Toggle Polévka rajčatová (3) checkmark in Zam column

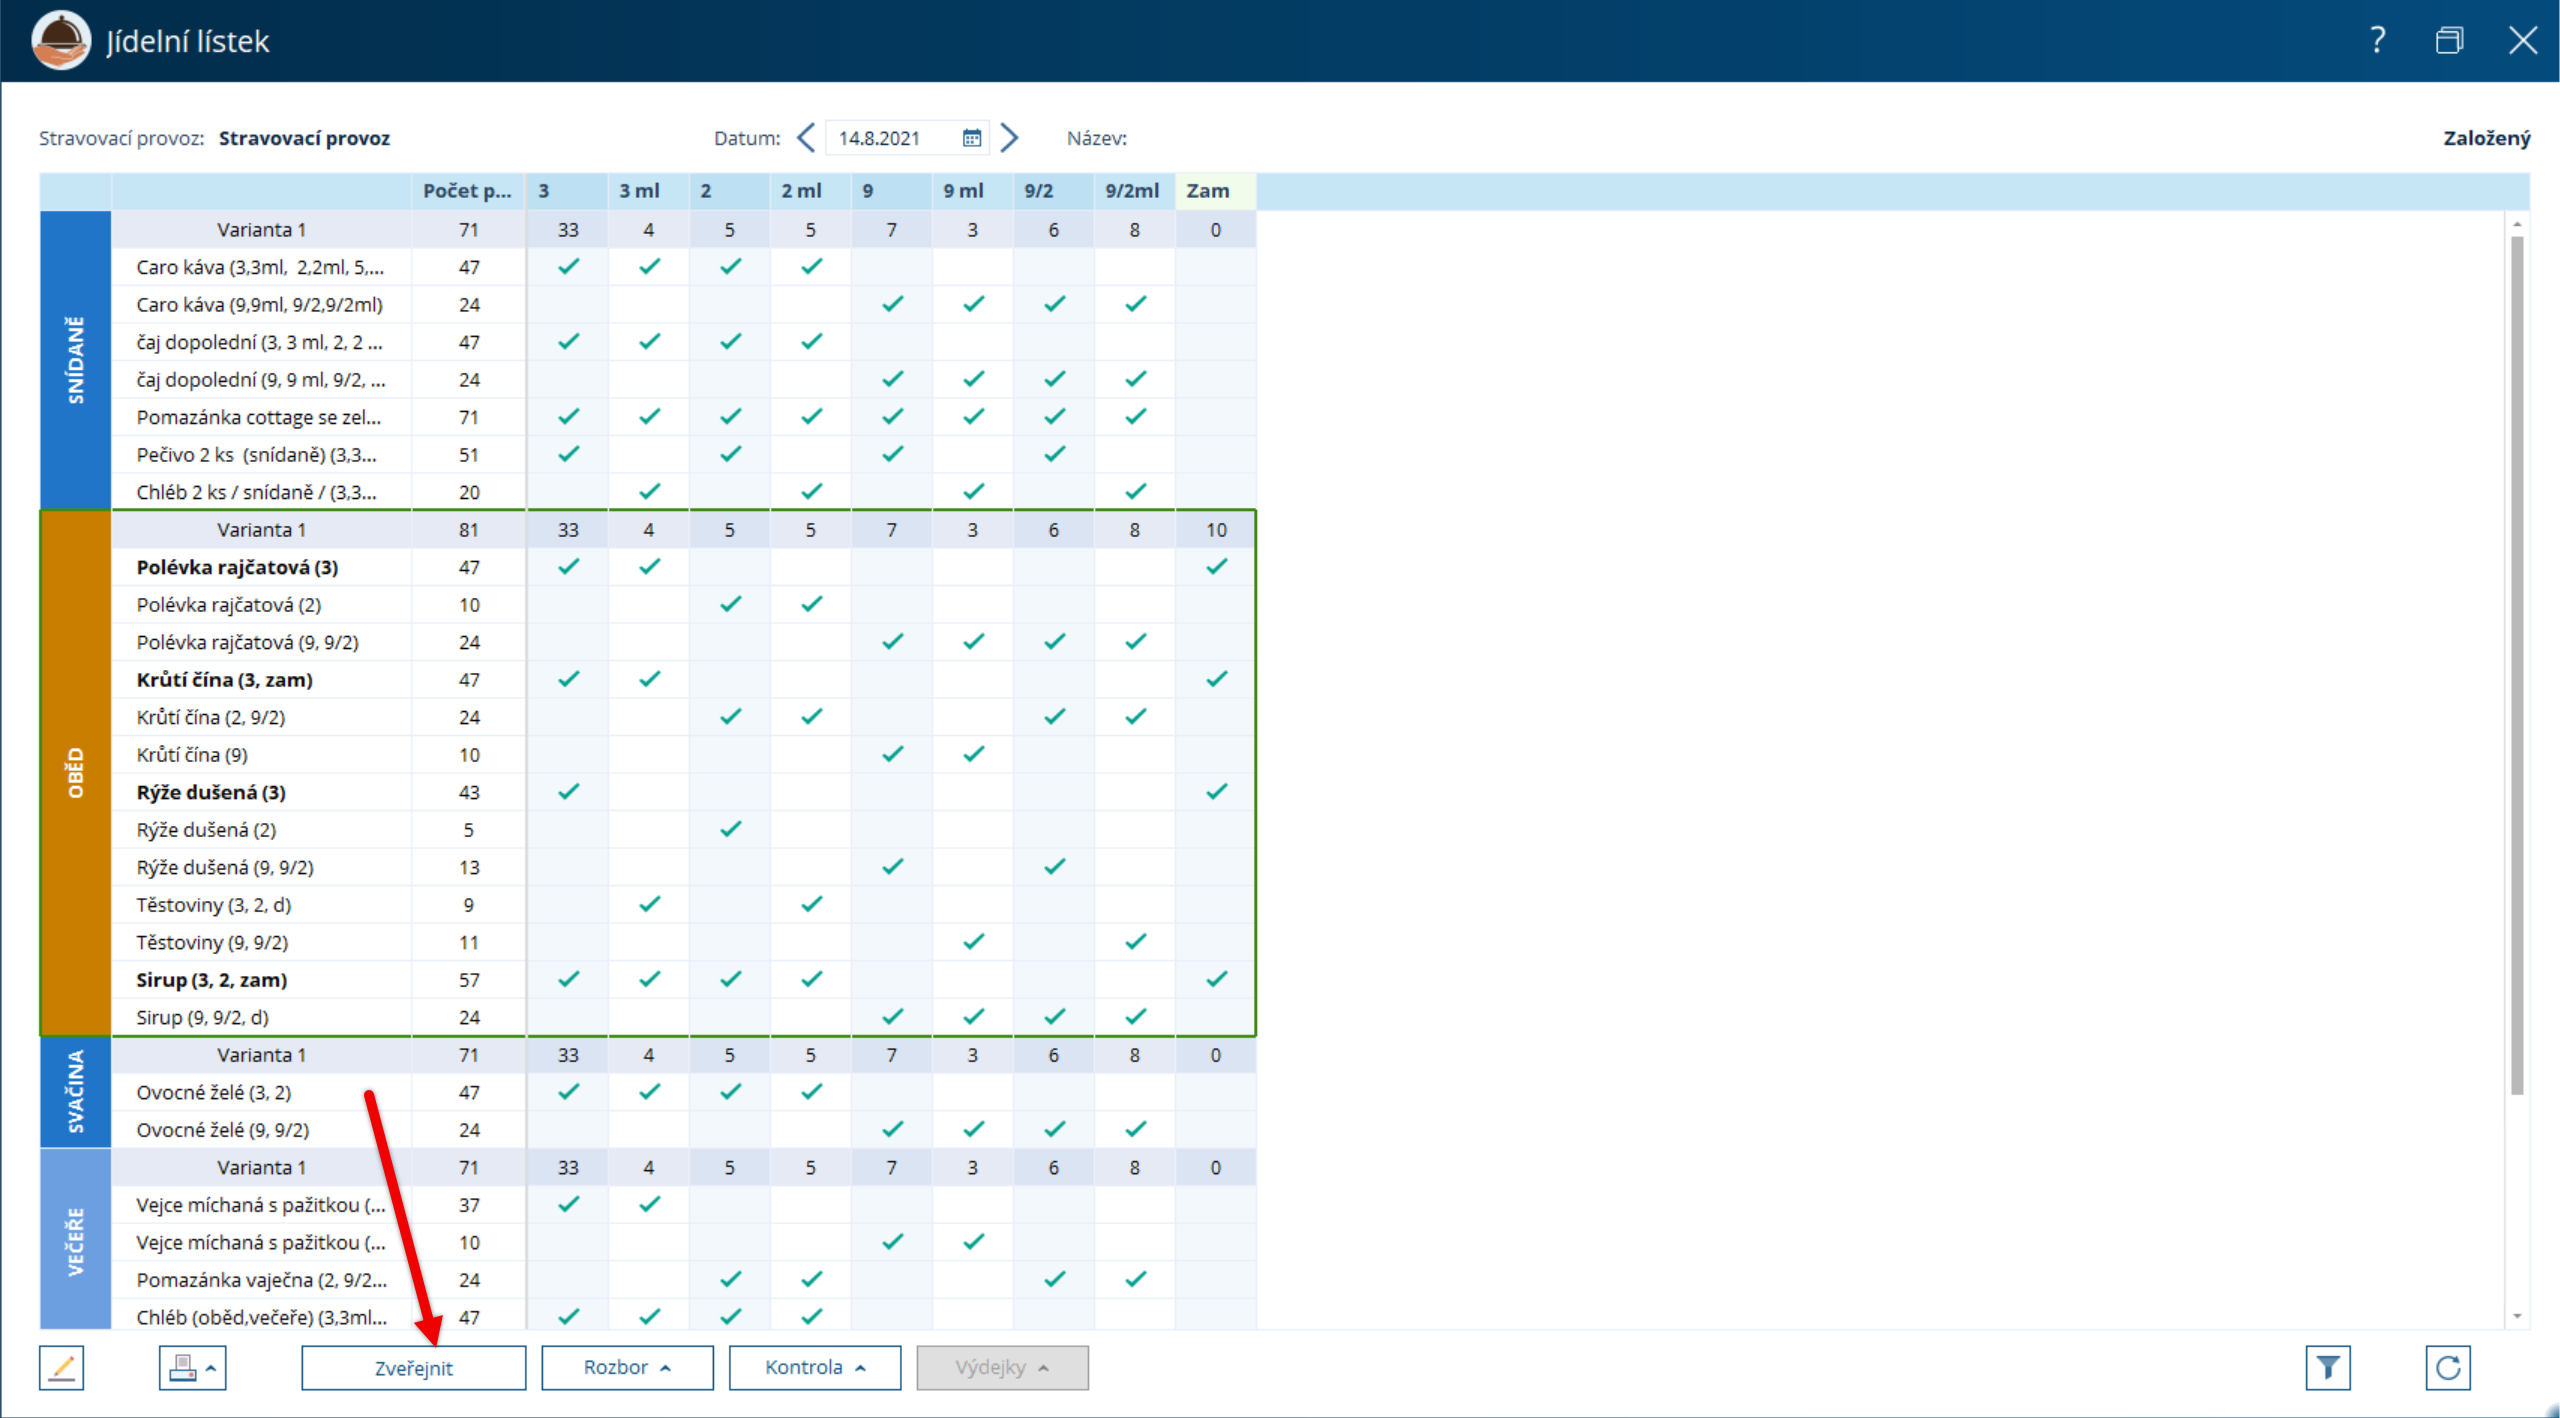pyautogui.click(x=1216, y=567)
